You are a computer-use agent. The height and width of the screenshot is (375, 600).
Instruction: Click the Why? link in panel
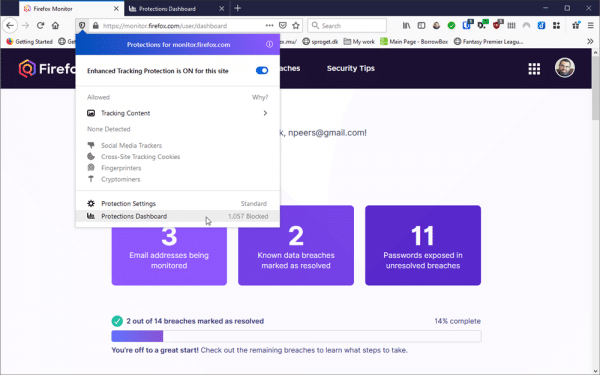point(260,97)
